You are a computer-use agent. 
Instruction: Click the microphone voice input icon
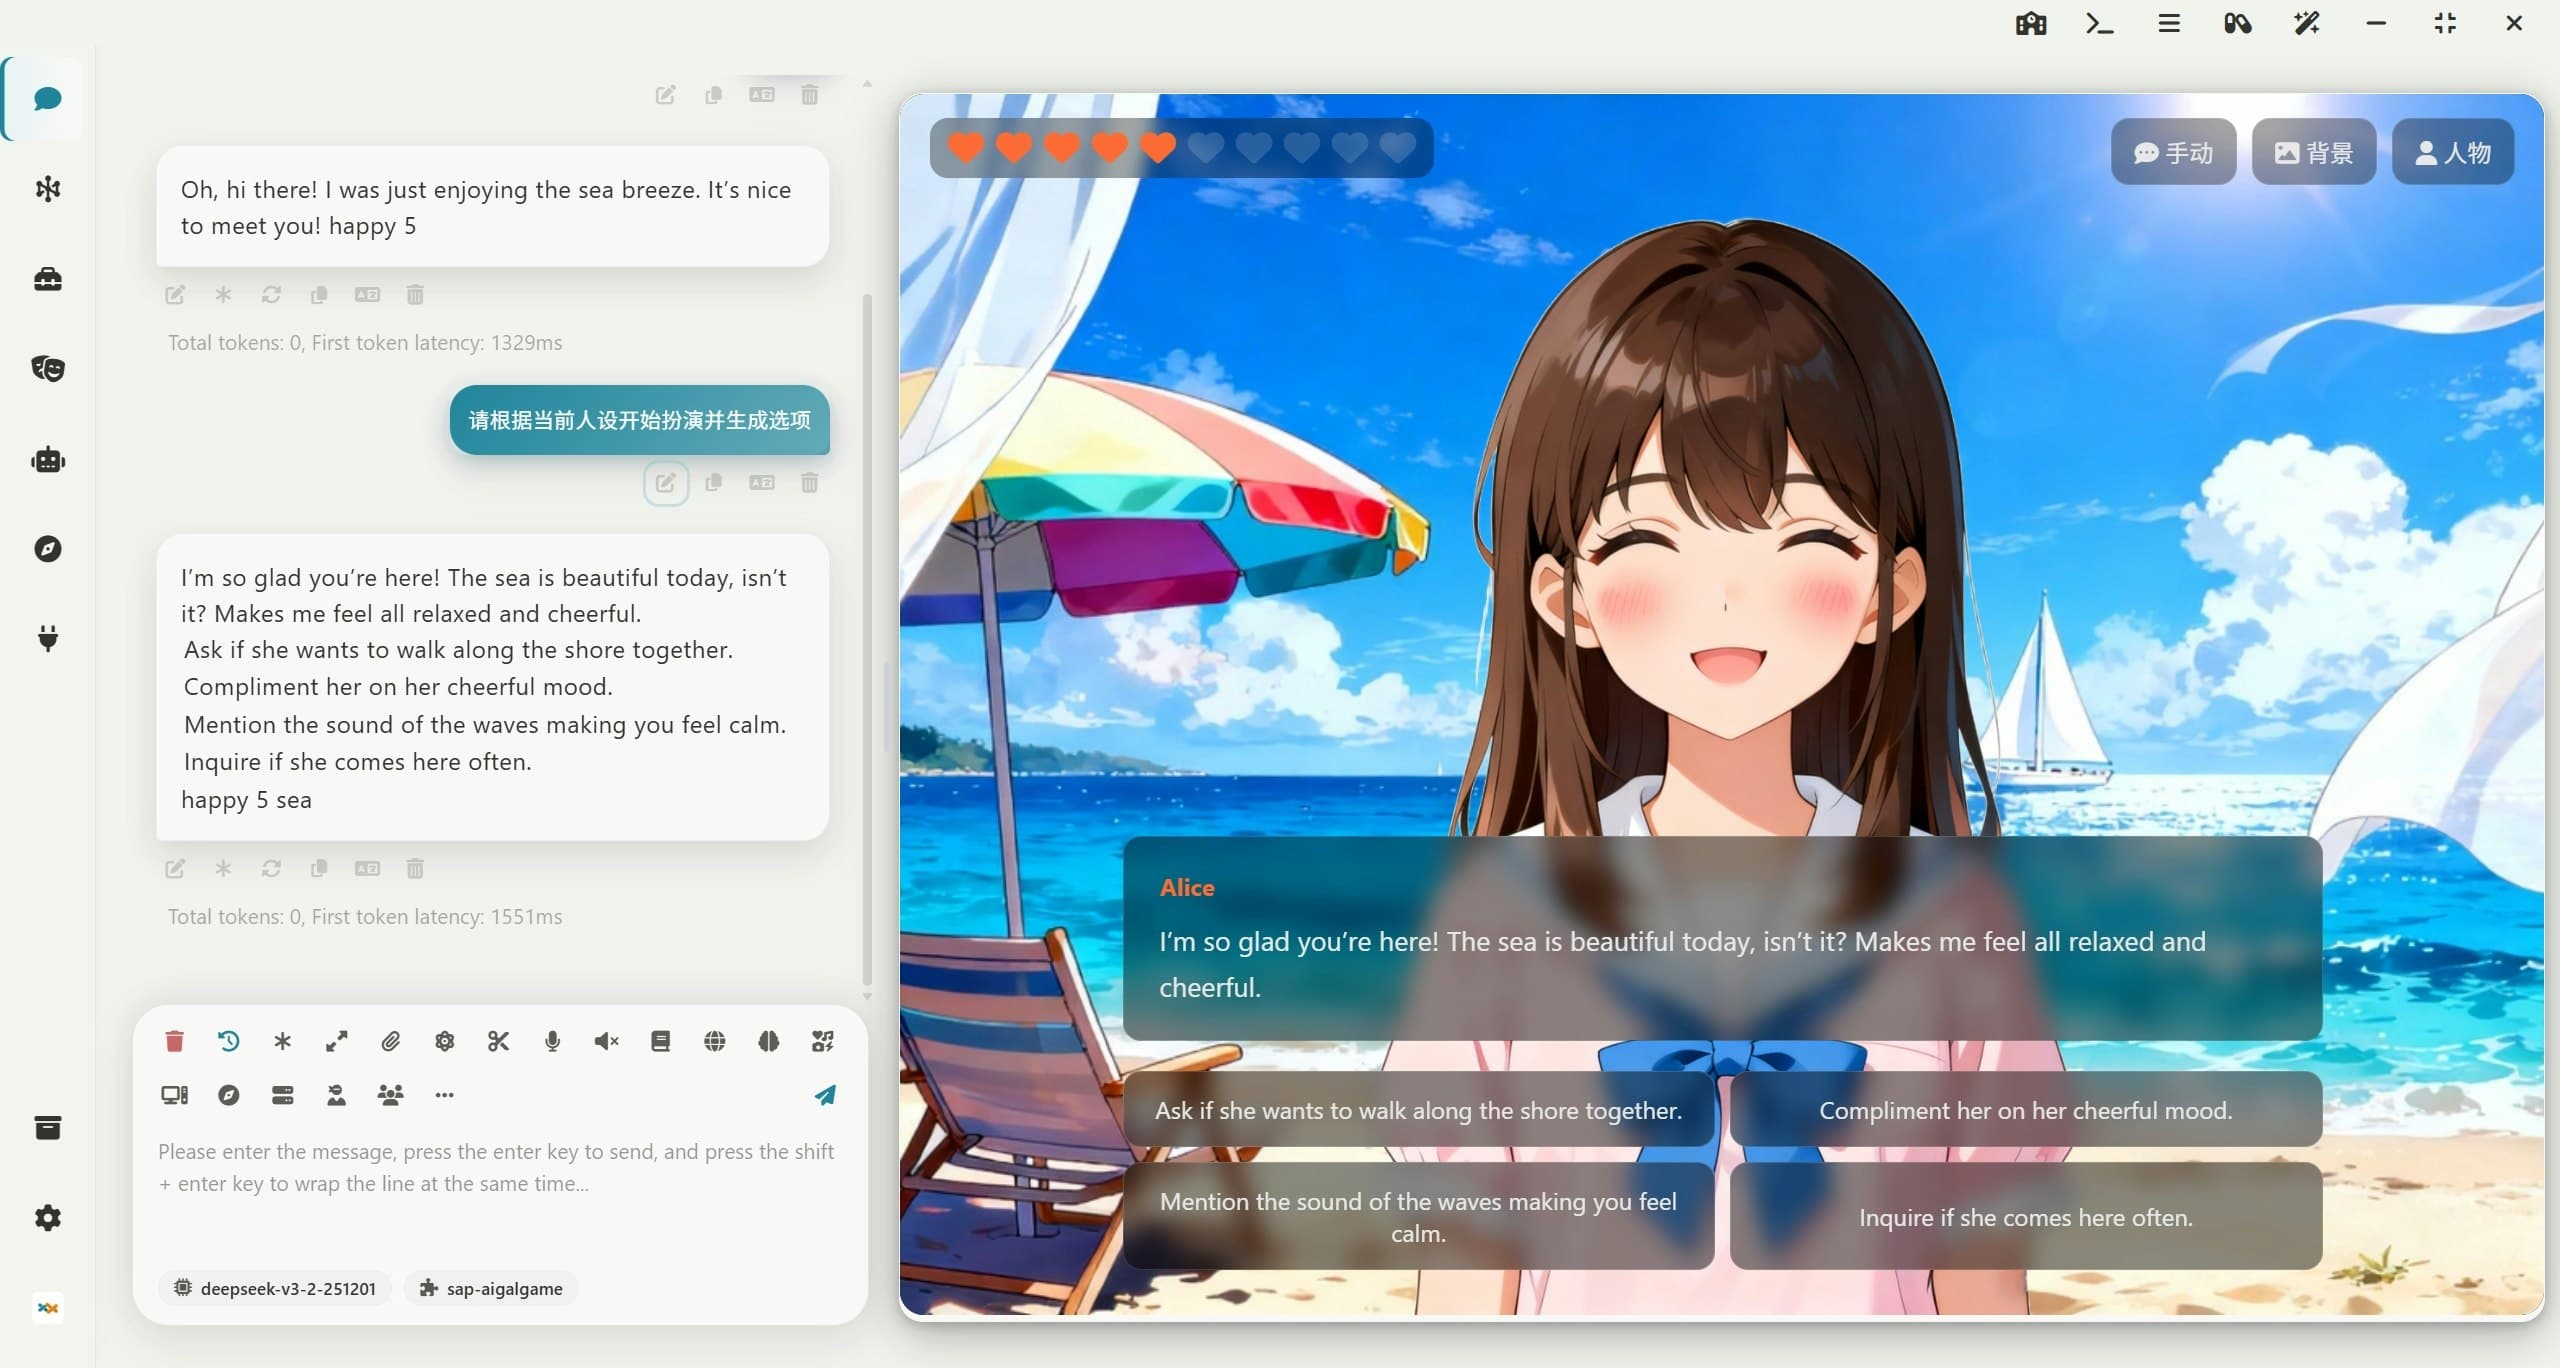tap(552, 1041)
